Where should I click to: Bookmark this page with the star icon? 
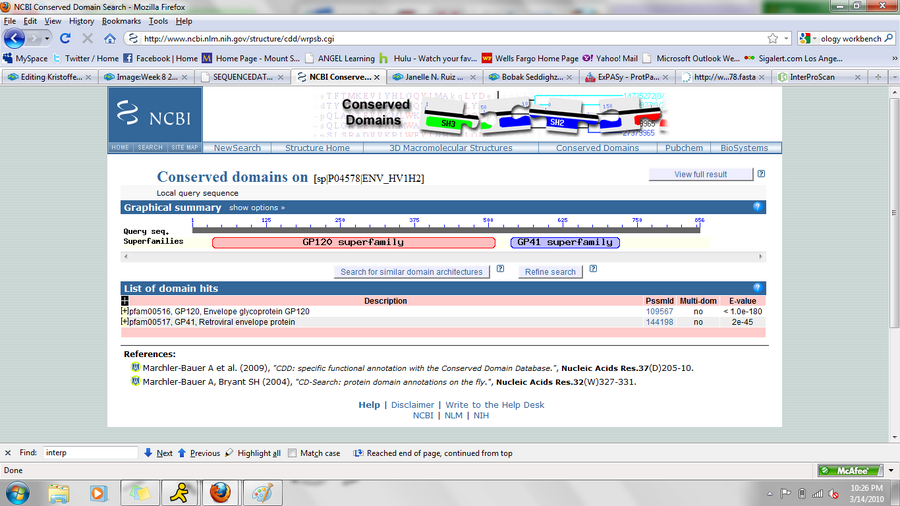tap(772, 39)
